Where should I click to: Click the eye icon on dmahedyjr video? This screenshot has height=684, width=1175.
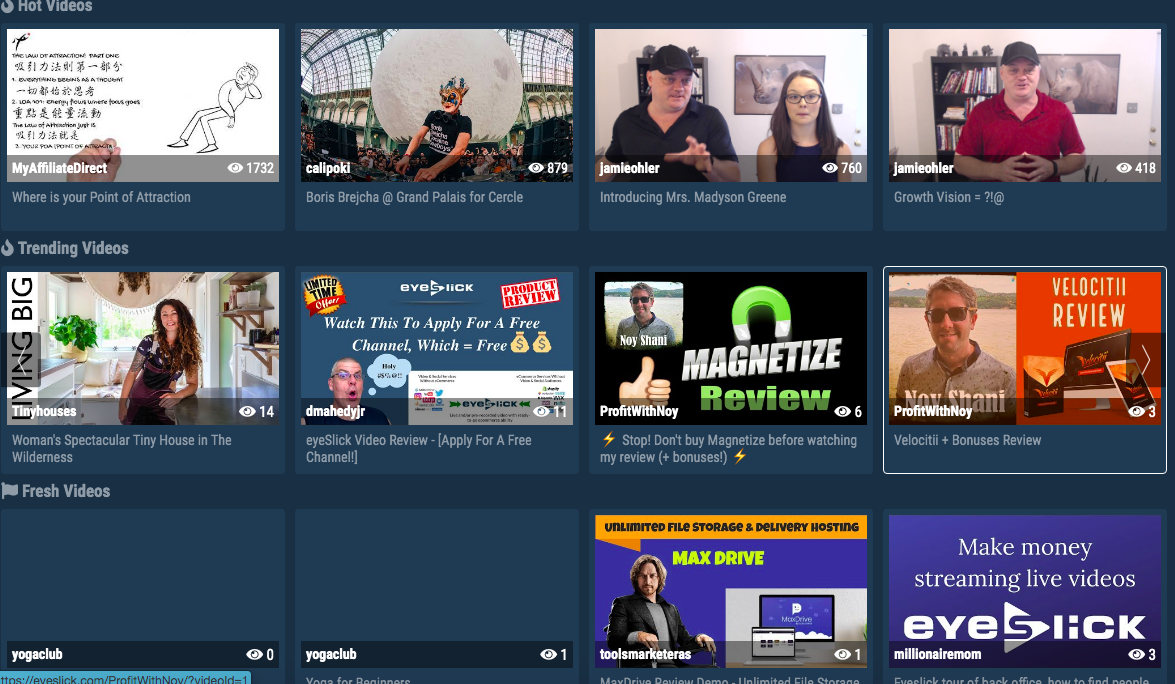click(542, 411)
